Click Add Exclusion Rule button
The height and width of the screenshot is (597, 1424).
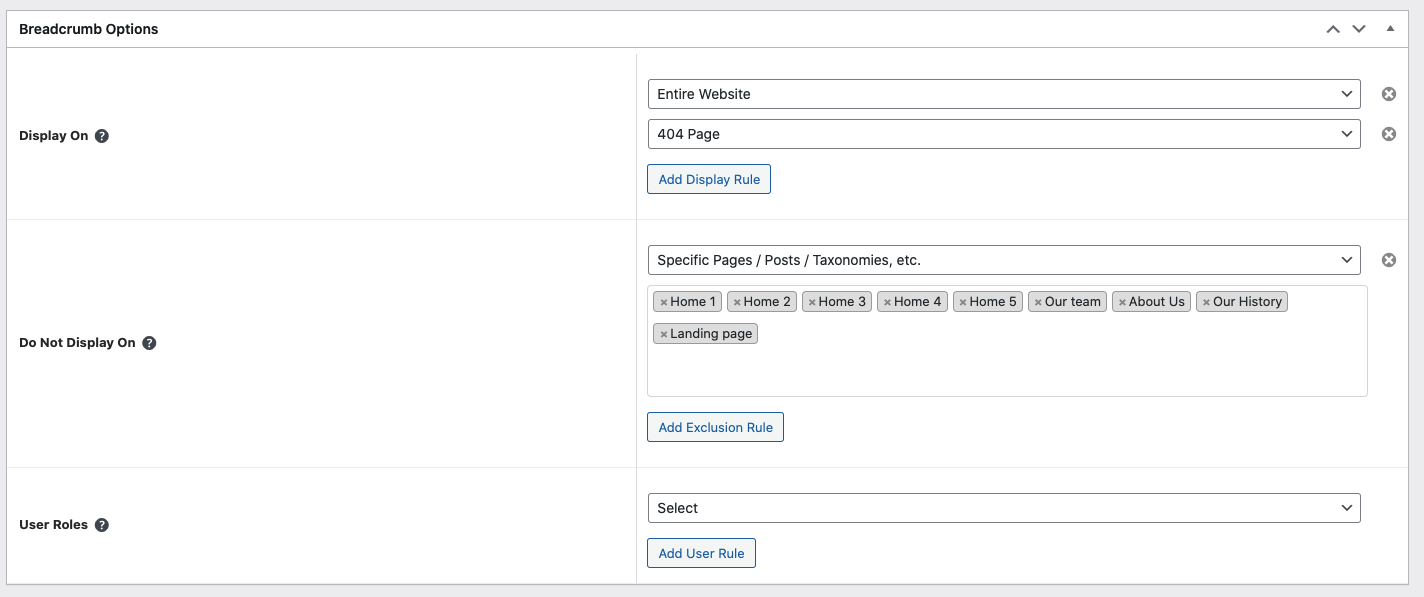[x=715, y=427]
